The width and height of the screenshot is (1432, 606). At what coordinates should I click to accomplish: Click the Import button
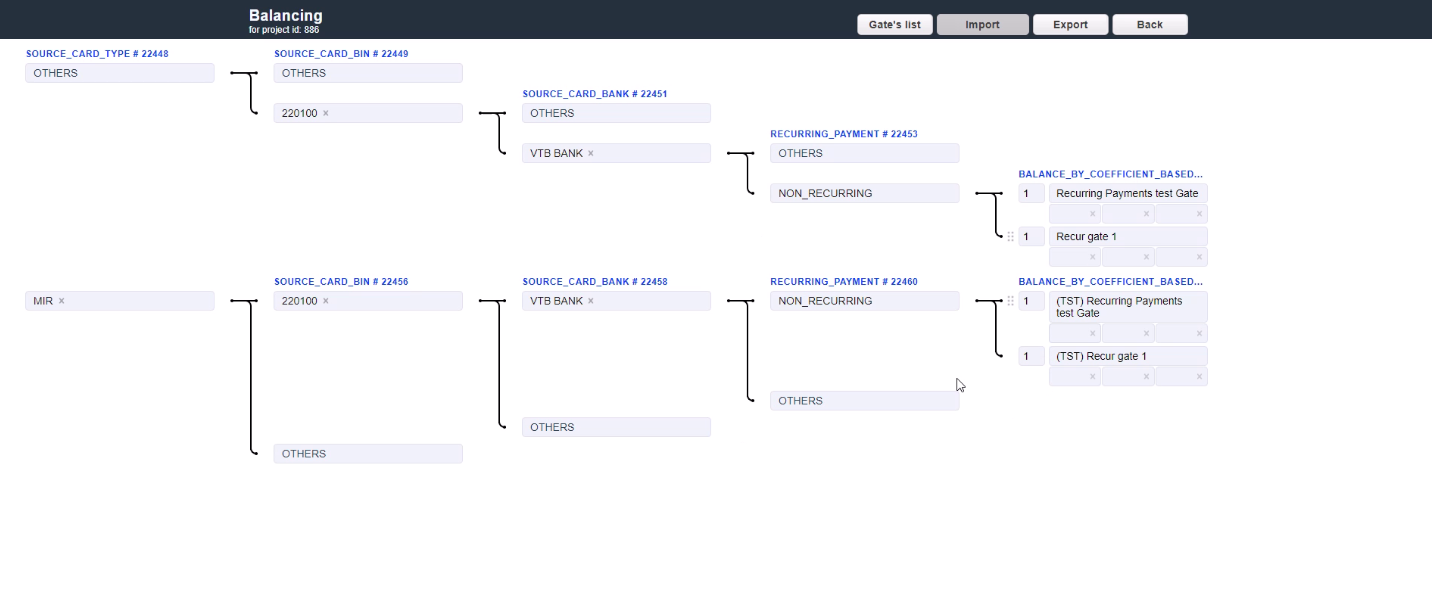(982, 25)
